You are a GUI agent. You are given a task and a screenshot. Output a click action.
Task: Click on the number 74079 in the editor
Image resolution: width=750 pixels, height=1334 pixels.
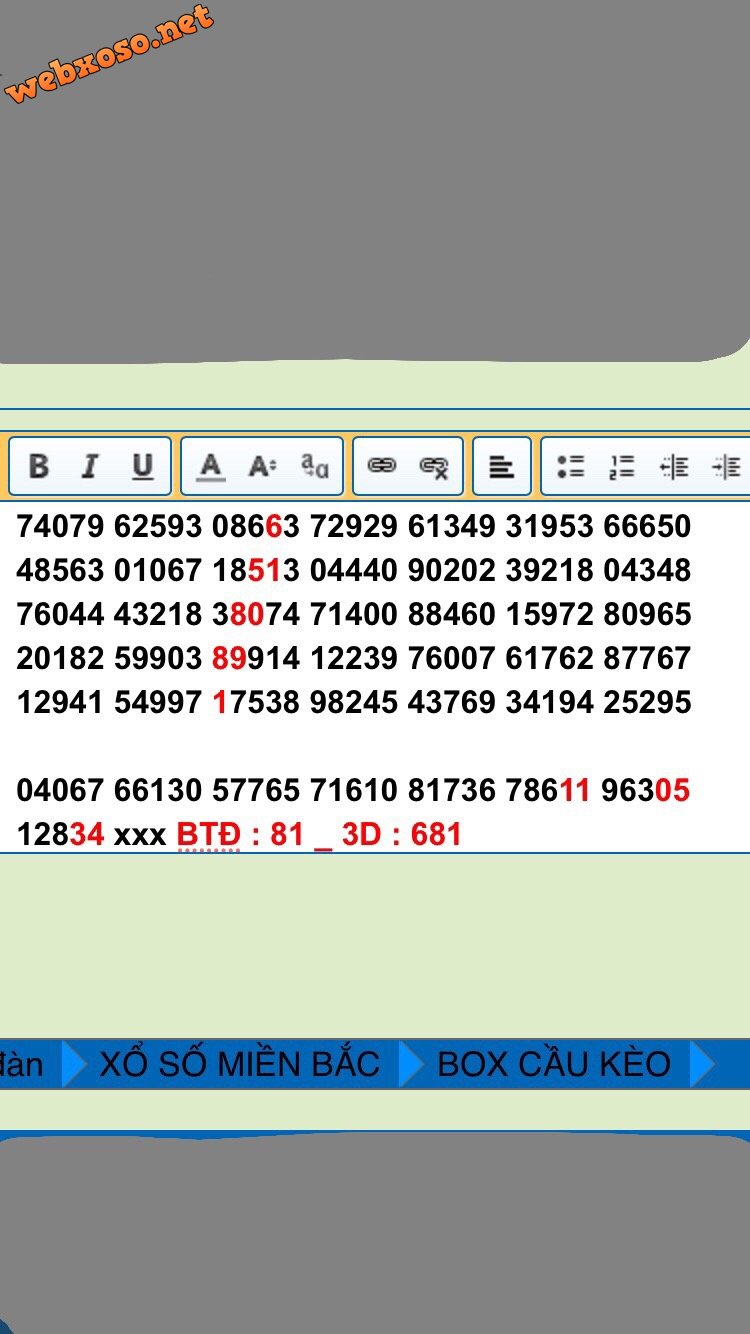pyautogui.click(x=60, y=526)
